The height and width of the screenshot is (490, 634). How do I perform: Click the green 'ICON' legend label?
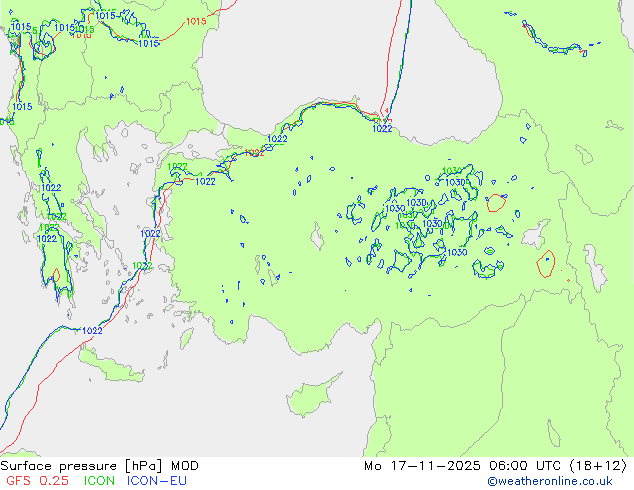click(99, 481)
